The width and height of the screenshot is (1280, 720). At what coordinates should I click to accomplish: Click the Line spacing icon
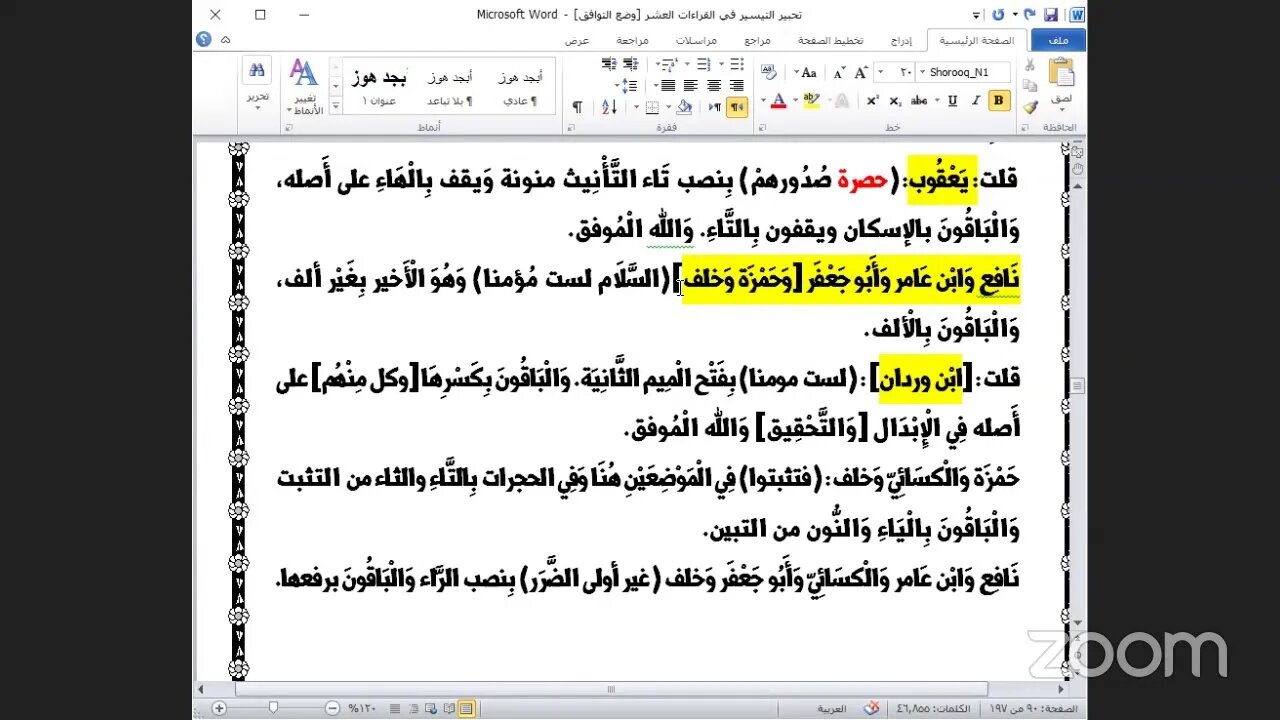pos(631,86)
